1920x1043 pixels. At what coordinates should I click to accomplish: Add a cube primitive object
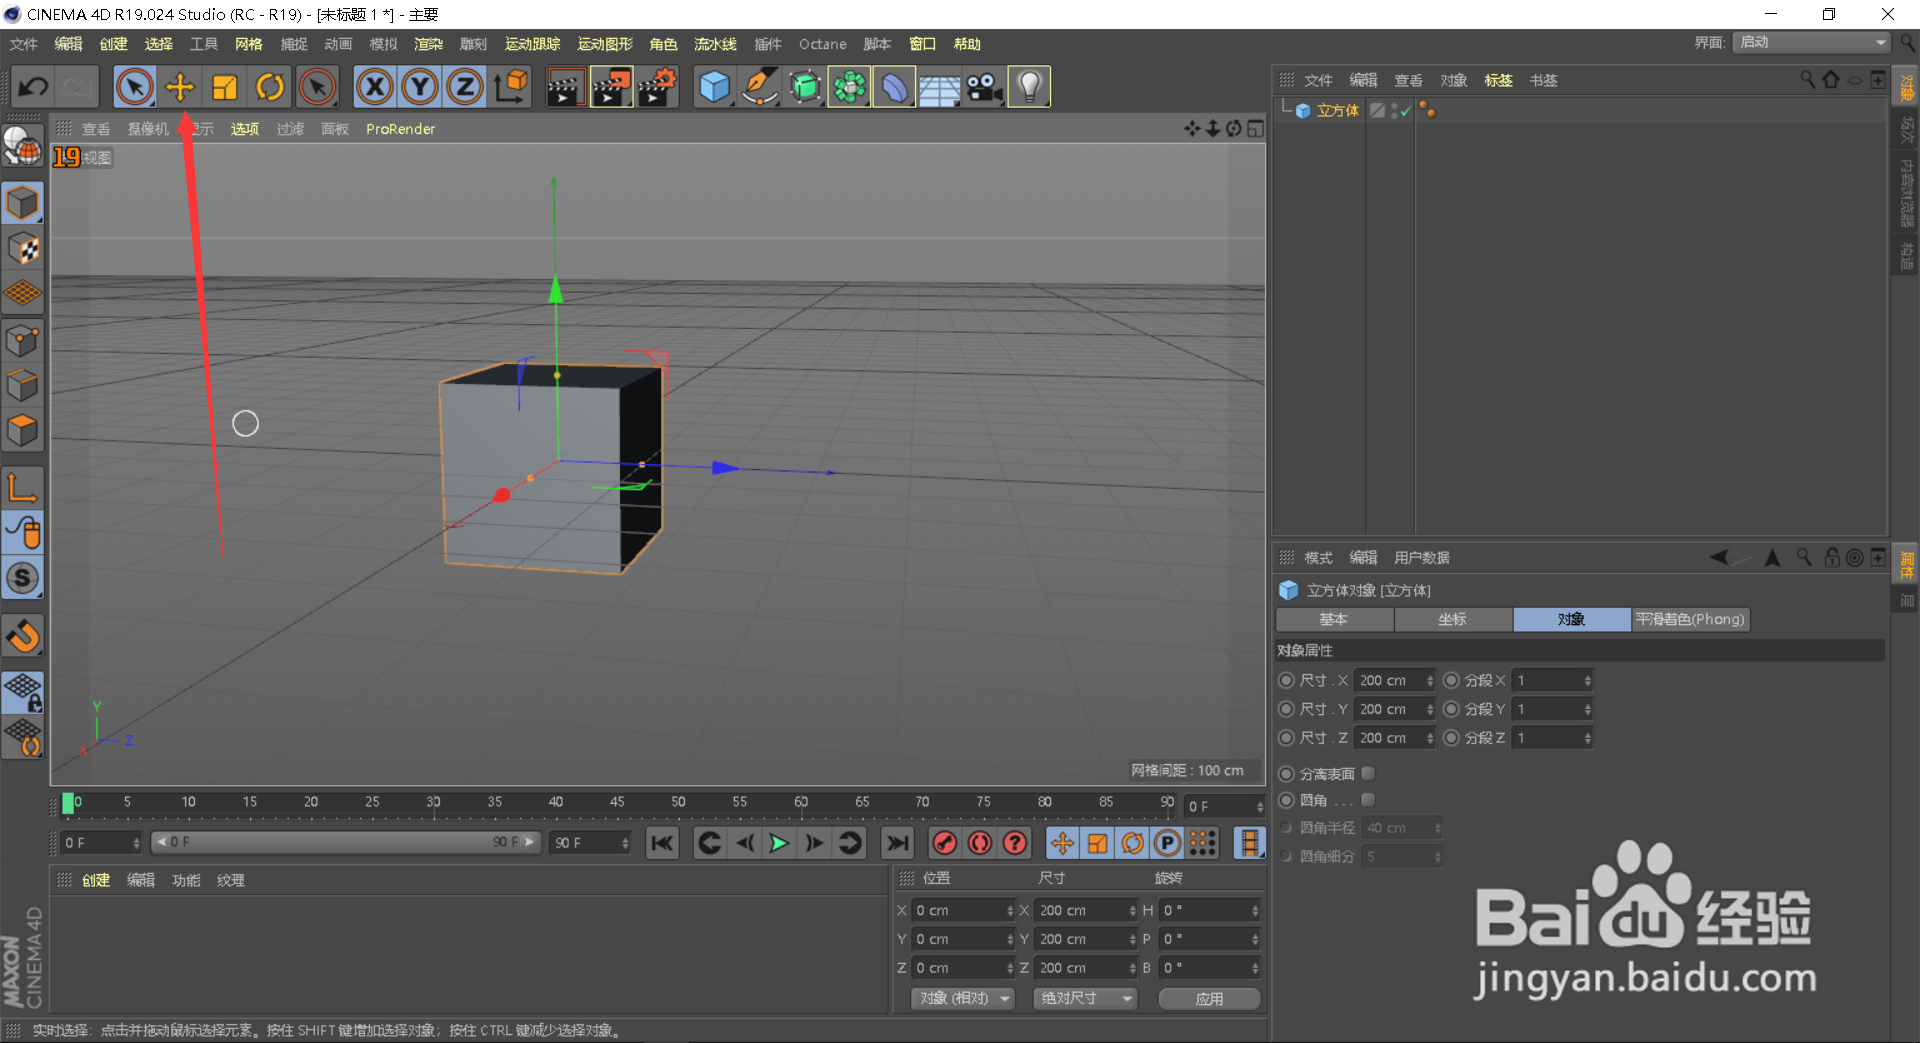pyautogui.click(x=714, y=87)
